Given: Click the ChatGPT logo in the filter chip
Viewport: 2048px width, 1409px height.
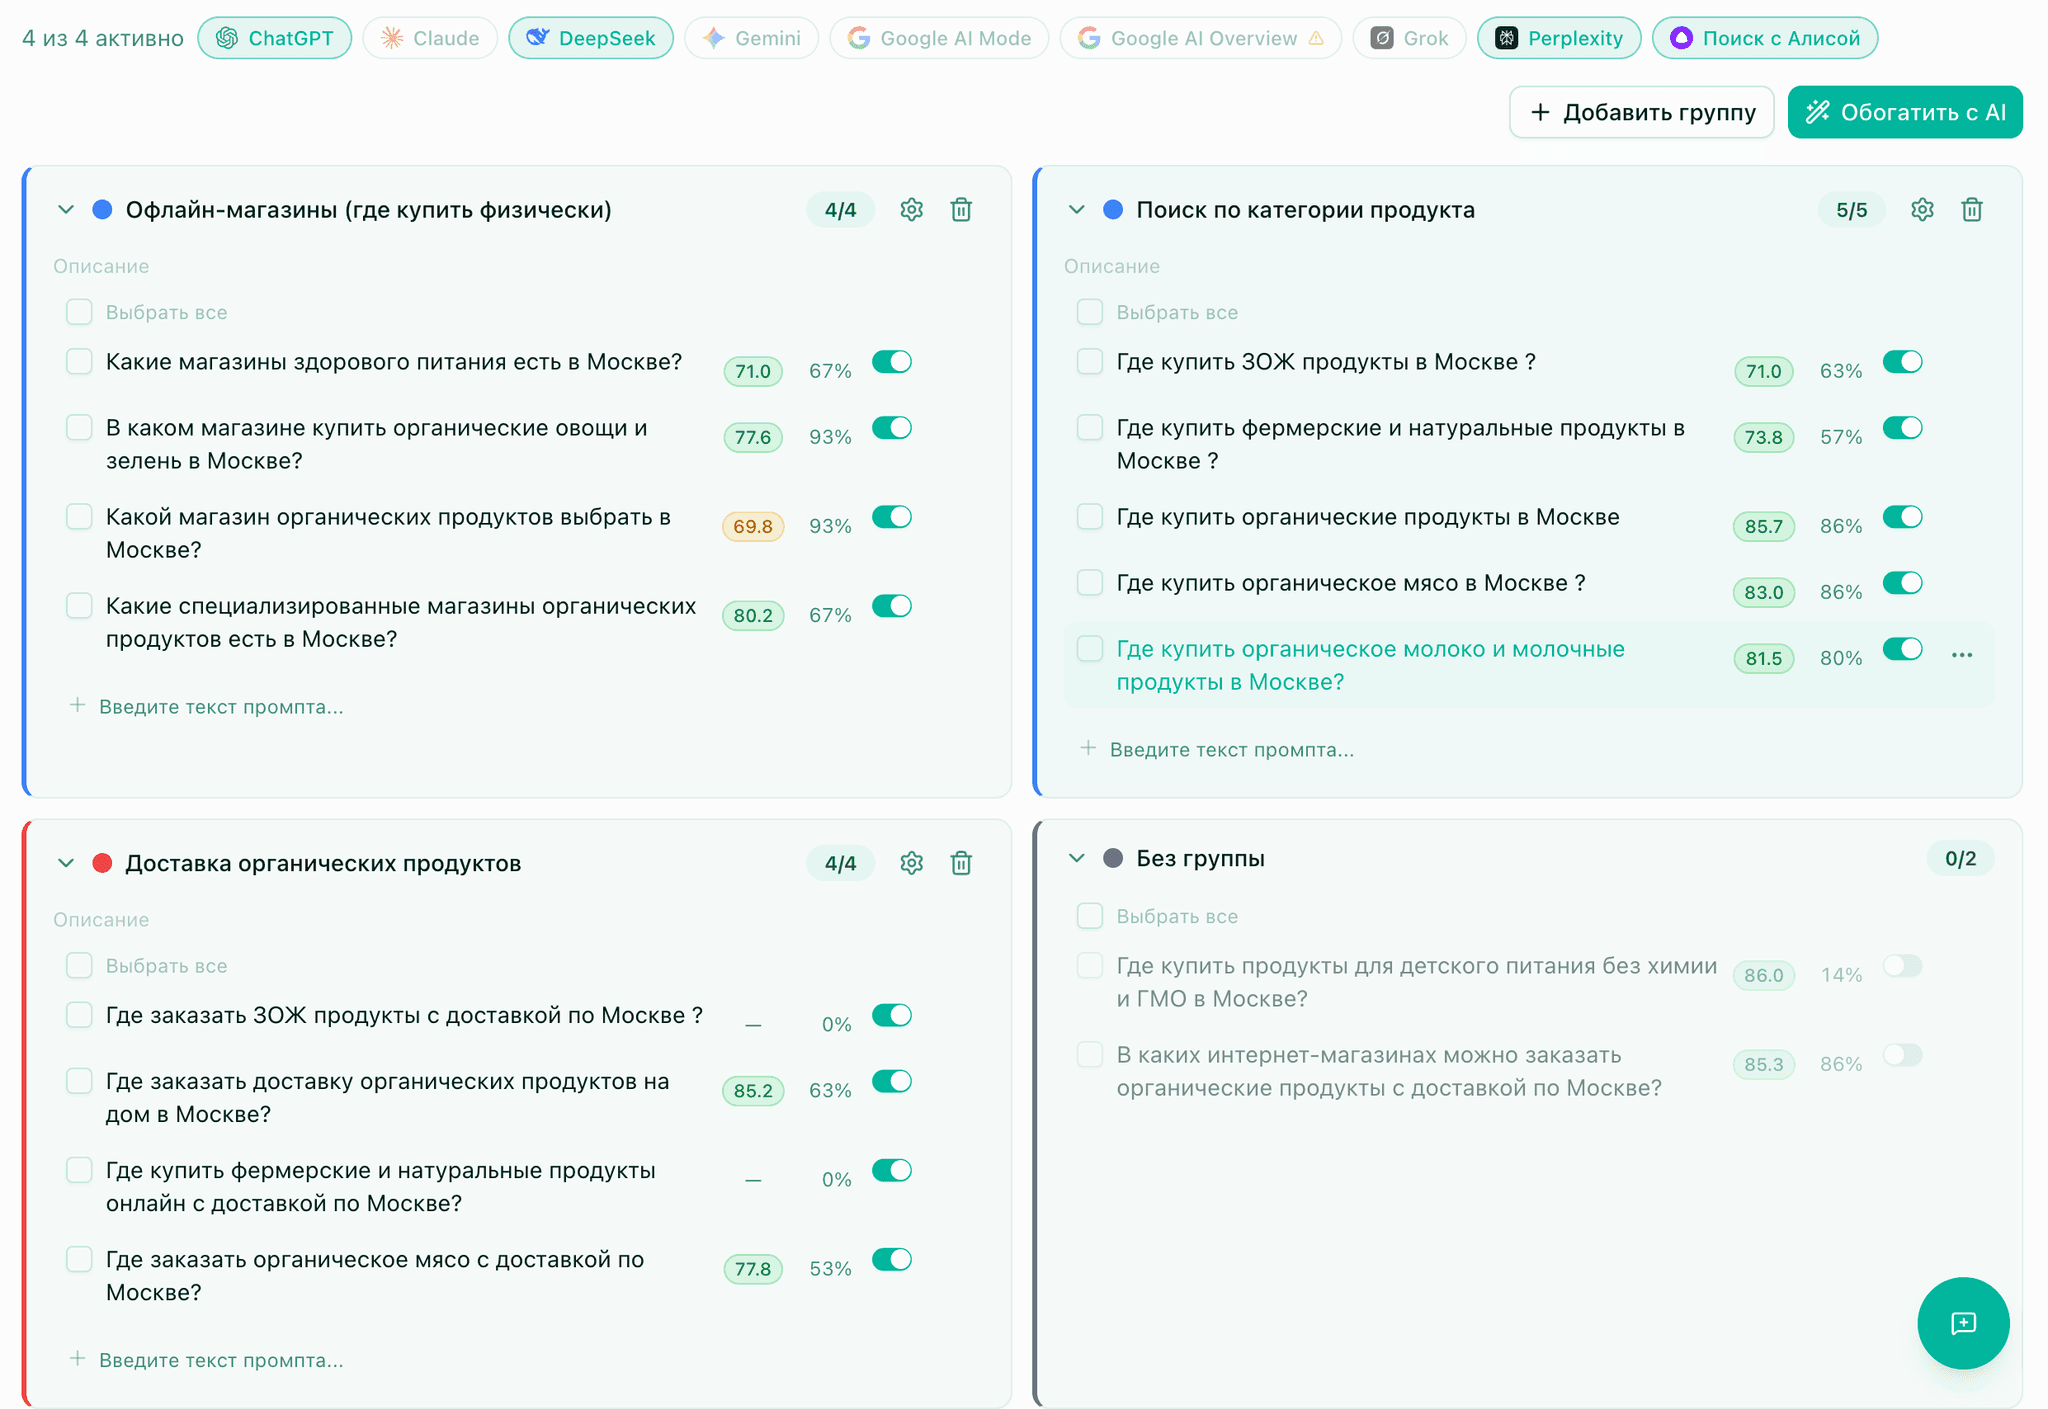Looking at the screenshot, I should click(x=229, y=37).
